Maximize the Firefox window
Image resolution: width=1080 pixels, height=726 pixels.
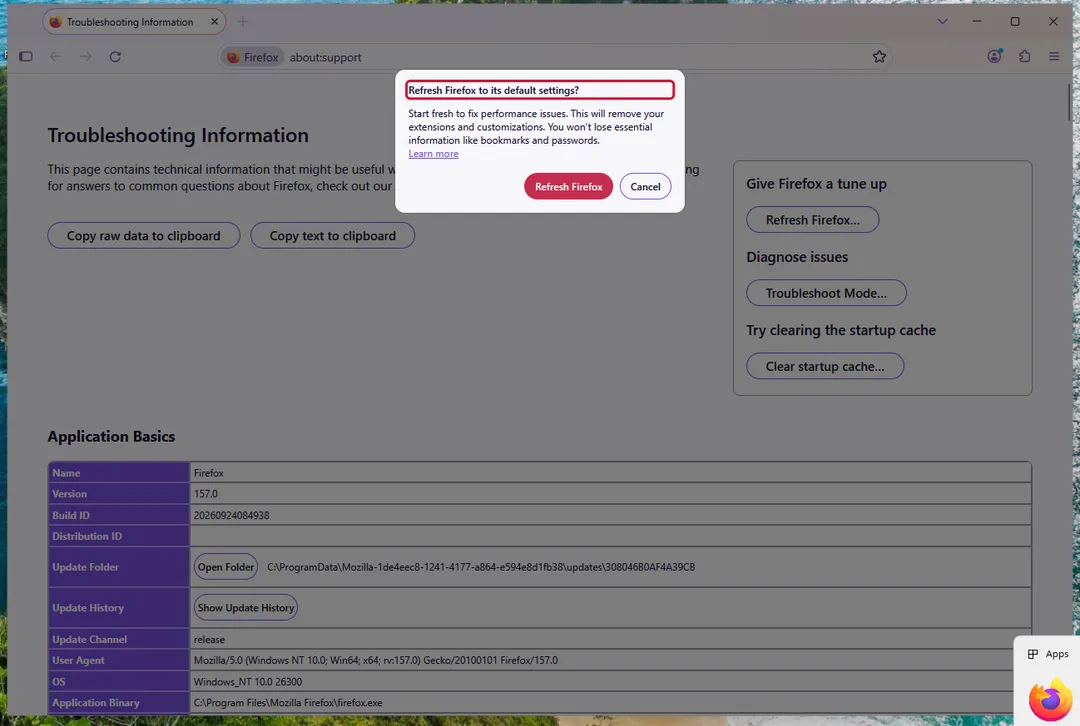1015,21
